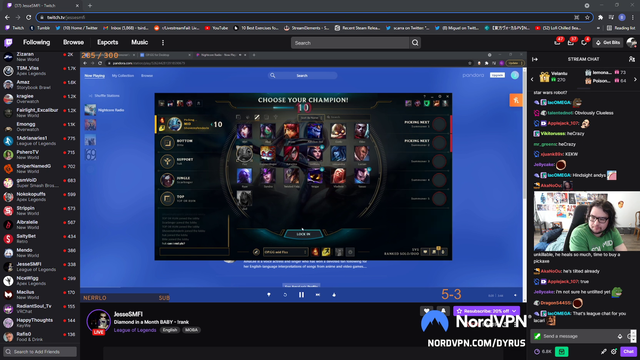Click the MOBA tag
Screen dimensions: 640x360
click(x=191, y=330)
